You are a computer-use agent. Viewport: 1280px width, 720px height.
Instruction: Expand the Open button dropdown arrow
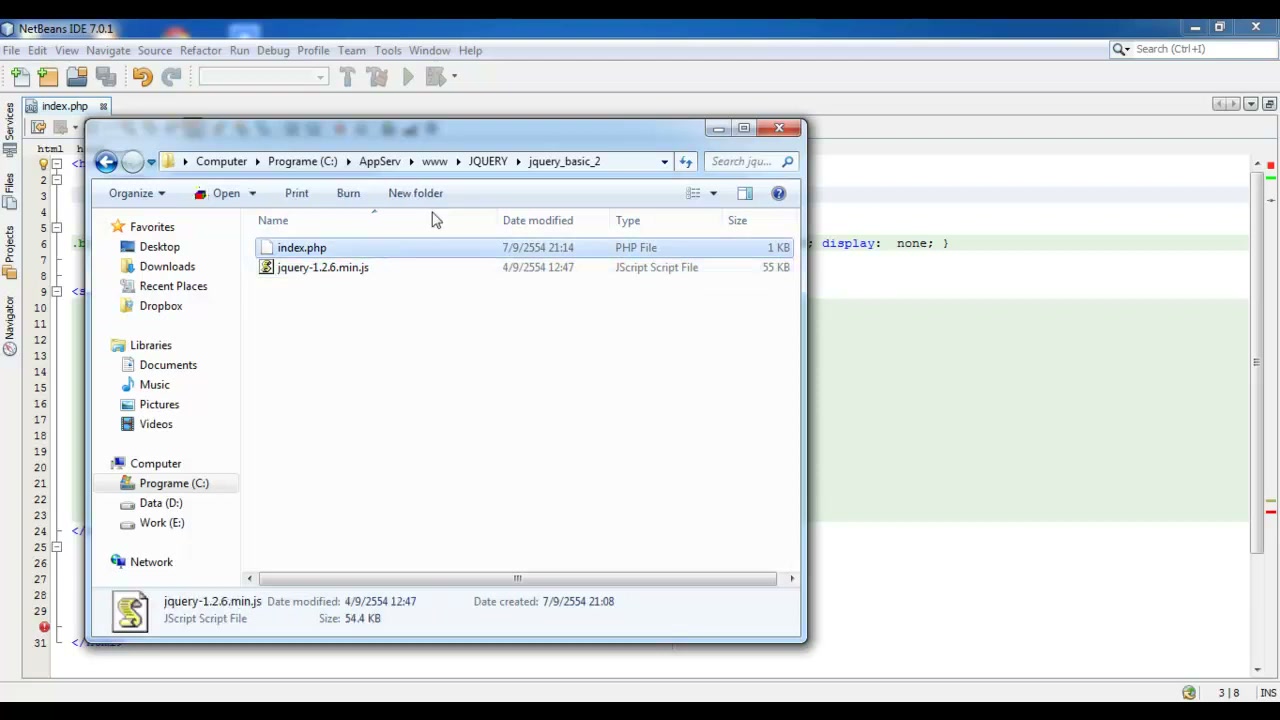252,193
